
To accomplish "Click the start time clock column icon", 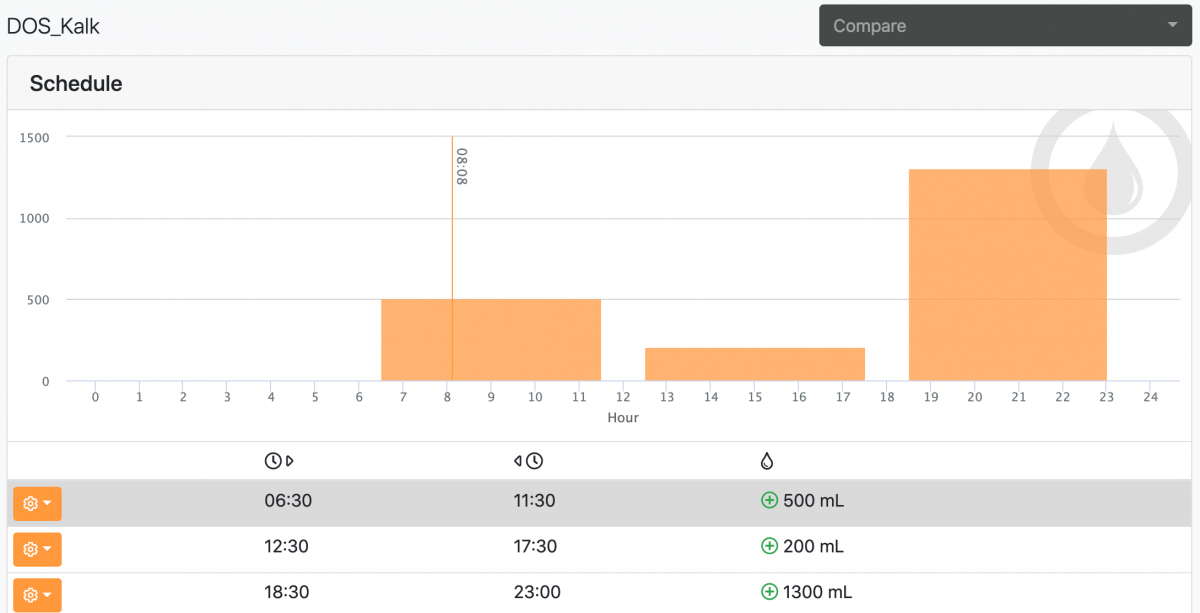I will pyautogui.click(x=279, y=461).
